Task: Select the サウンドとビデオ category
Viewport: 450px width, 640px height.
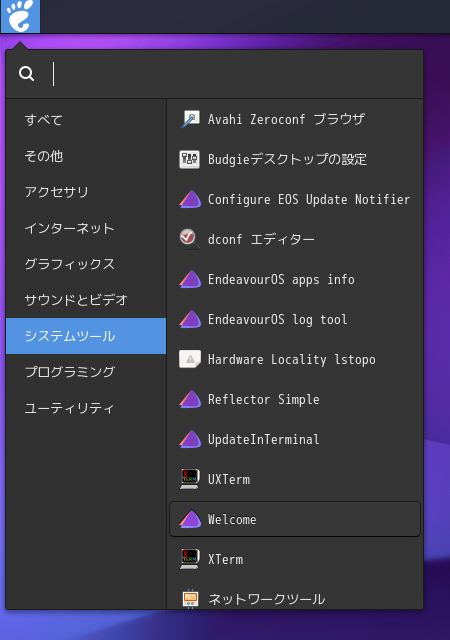Action: pyautogui.click(x=86, y=300)
